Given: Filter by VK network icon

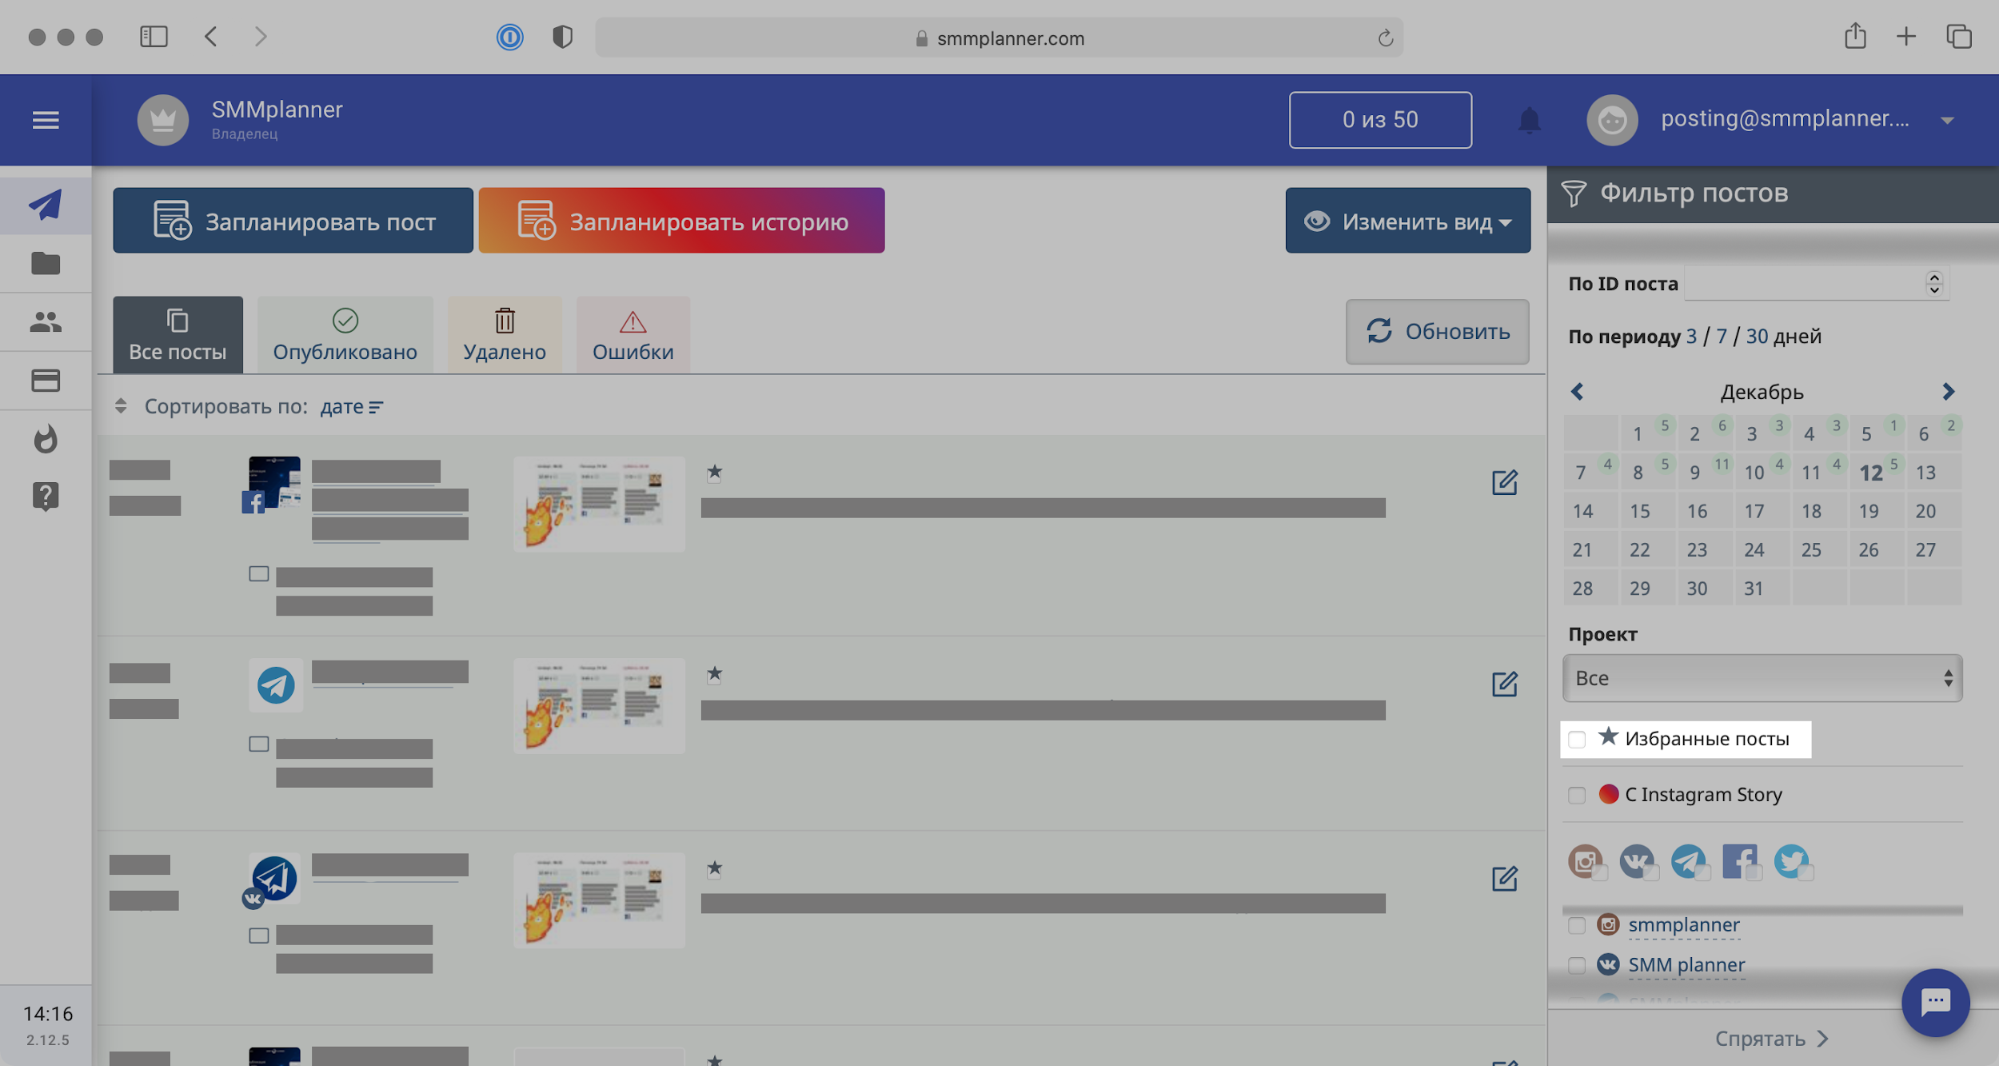Looking at the screenshot, I should (1637, 861).
